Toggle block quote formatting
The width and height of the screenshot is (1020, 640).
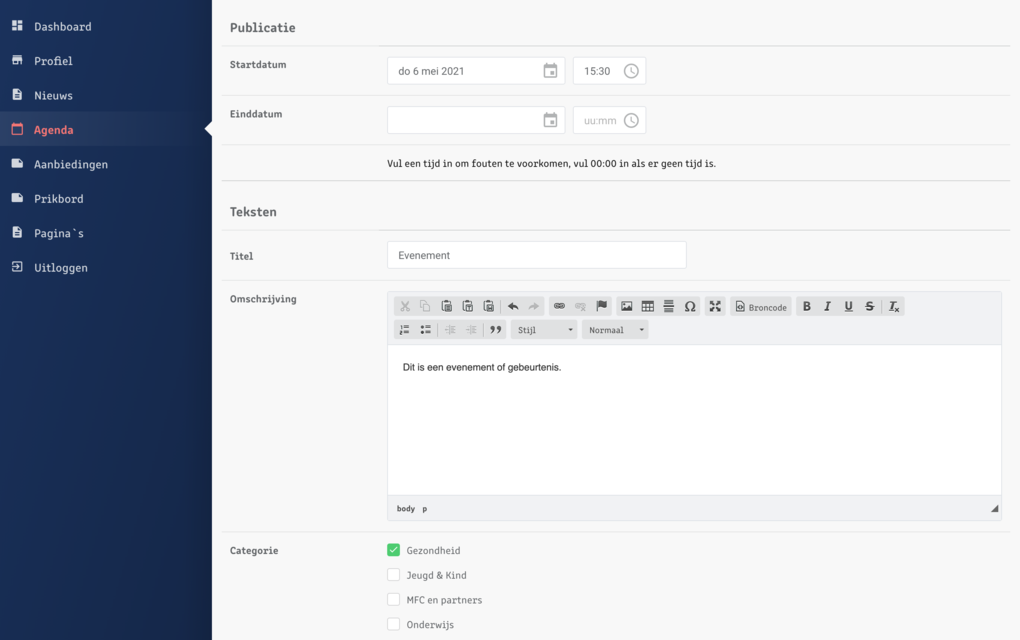click(495, 330)
